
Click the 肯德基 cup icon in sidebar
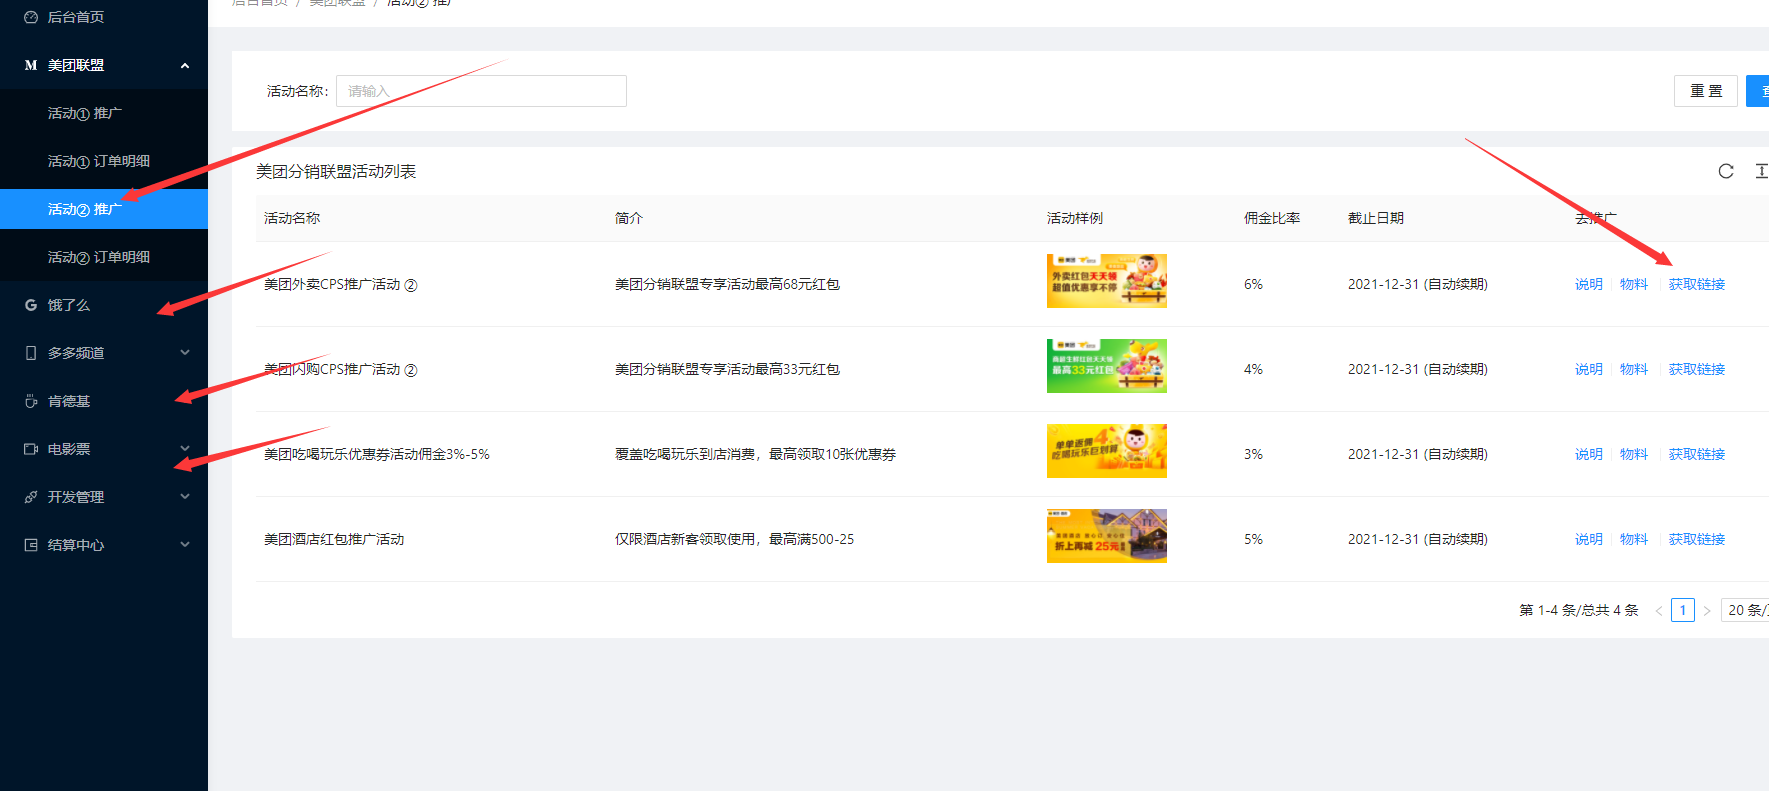tap(31, 401)
